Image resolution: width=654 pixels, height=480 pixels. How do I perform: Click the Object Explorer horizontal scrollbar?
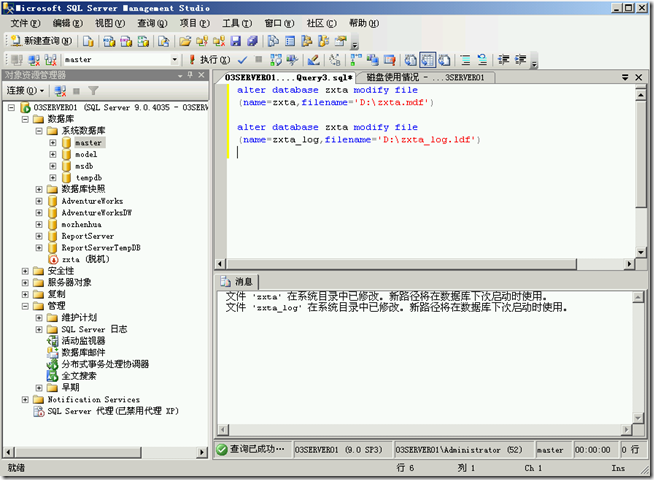pyautogui.click(x=79, y=452)
